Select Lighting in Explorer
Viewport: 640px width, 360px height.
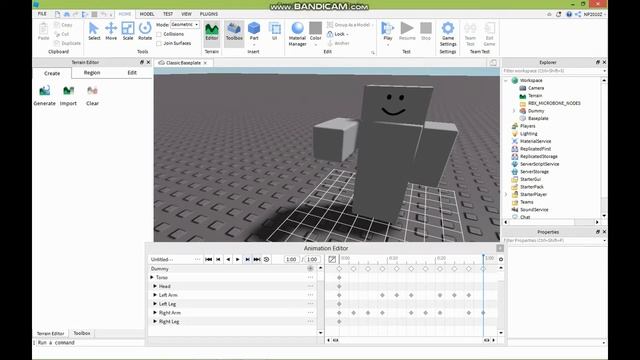coord(528,134)
